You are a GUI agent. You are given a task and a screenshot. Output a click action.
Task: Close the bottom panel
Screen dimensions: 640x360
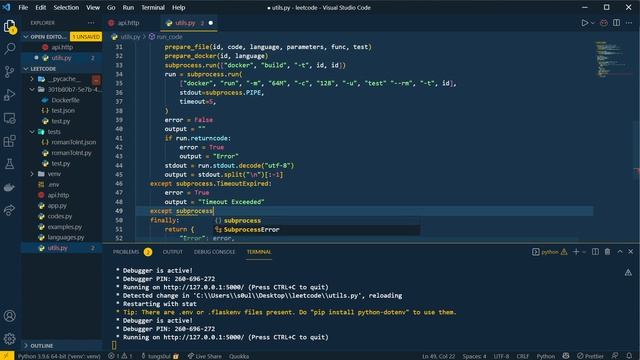pos(631,252)
